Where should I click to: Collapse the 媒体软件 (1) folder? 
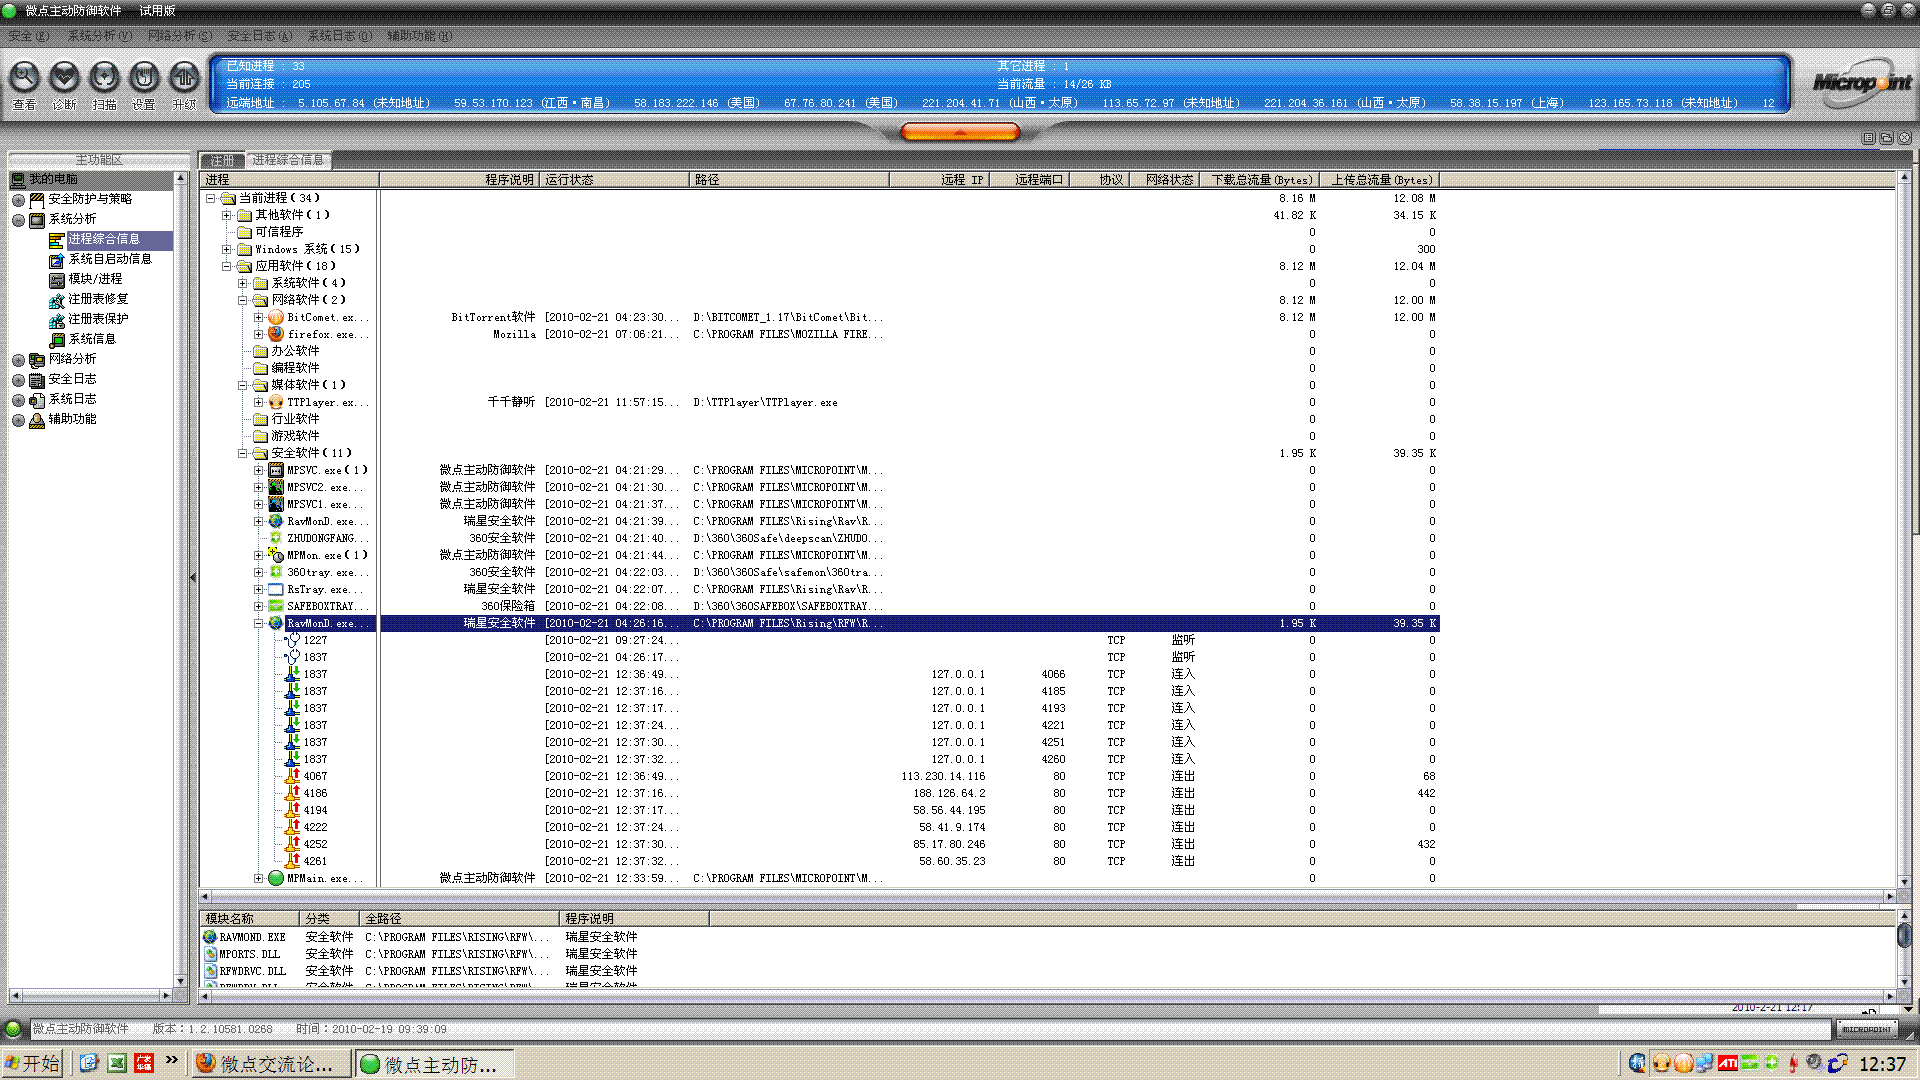point(242,385)
